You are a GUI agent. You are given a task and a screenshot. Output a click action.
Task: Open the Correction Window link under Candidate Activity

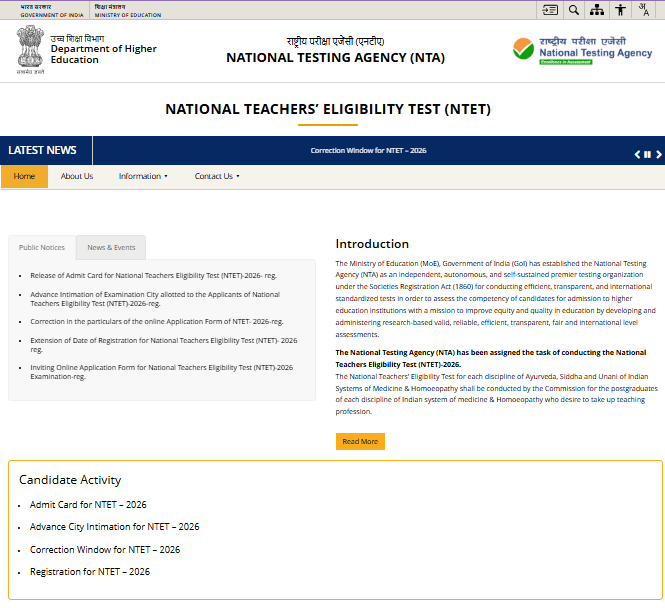tap(105, 549)
